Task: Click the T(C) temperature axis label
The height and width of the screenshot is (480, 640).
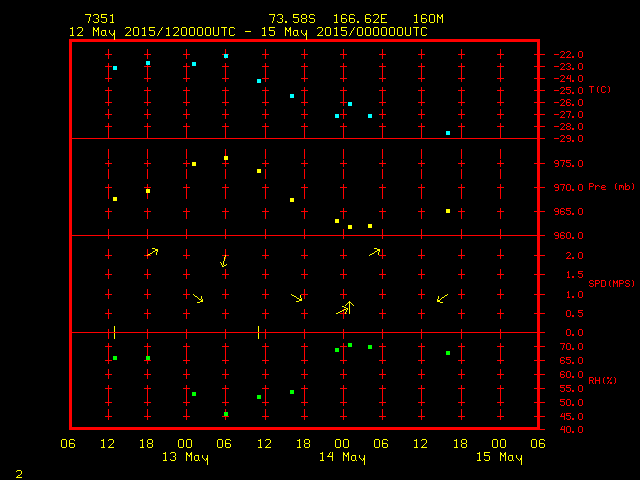Action: pyautogui.click(x=599, y=90)
